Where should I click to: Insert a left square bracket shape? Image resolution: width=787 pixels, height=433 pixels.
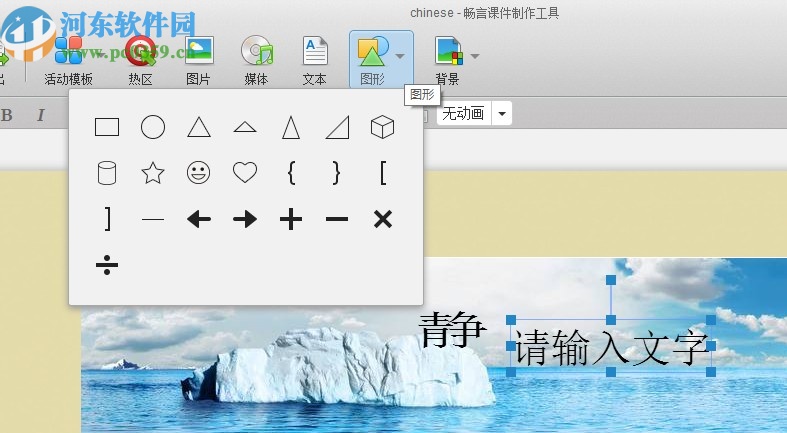383,173
